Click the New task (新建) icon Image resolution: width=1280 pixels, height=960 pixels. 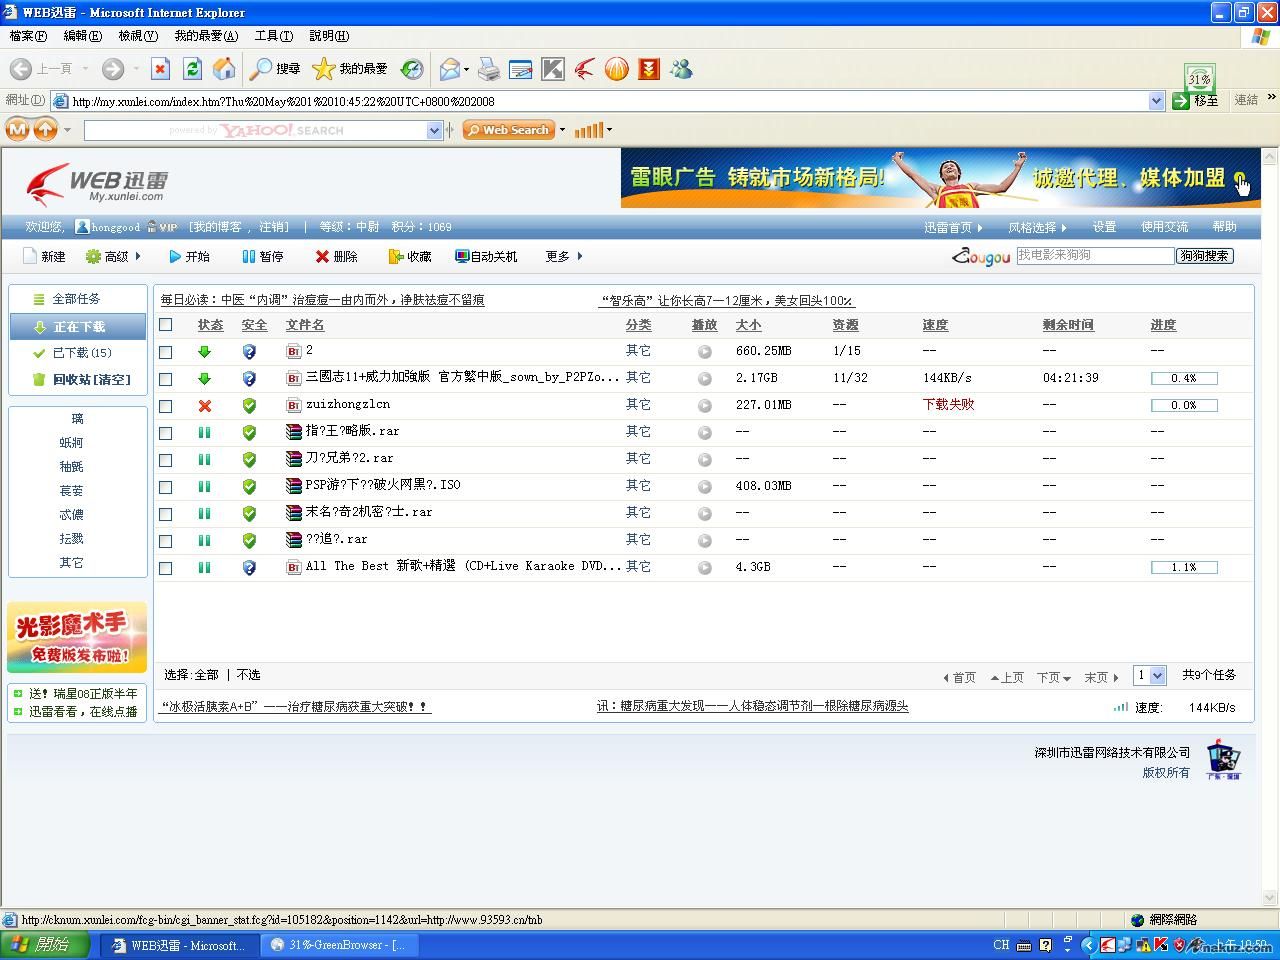pyautogui.click(x=30, y=257)
